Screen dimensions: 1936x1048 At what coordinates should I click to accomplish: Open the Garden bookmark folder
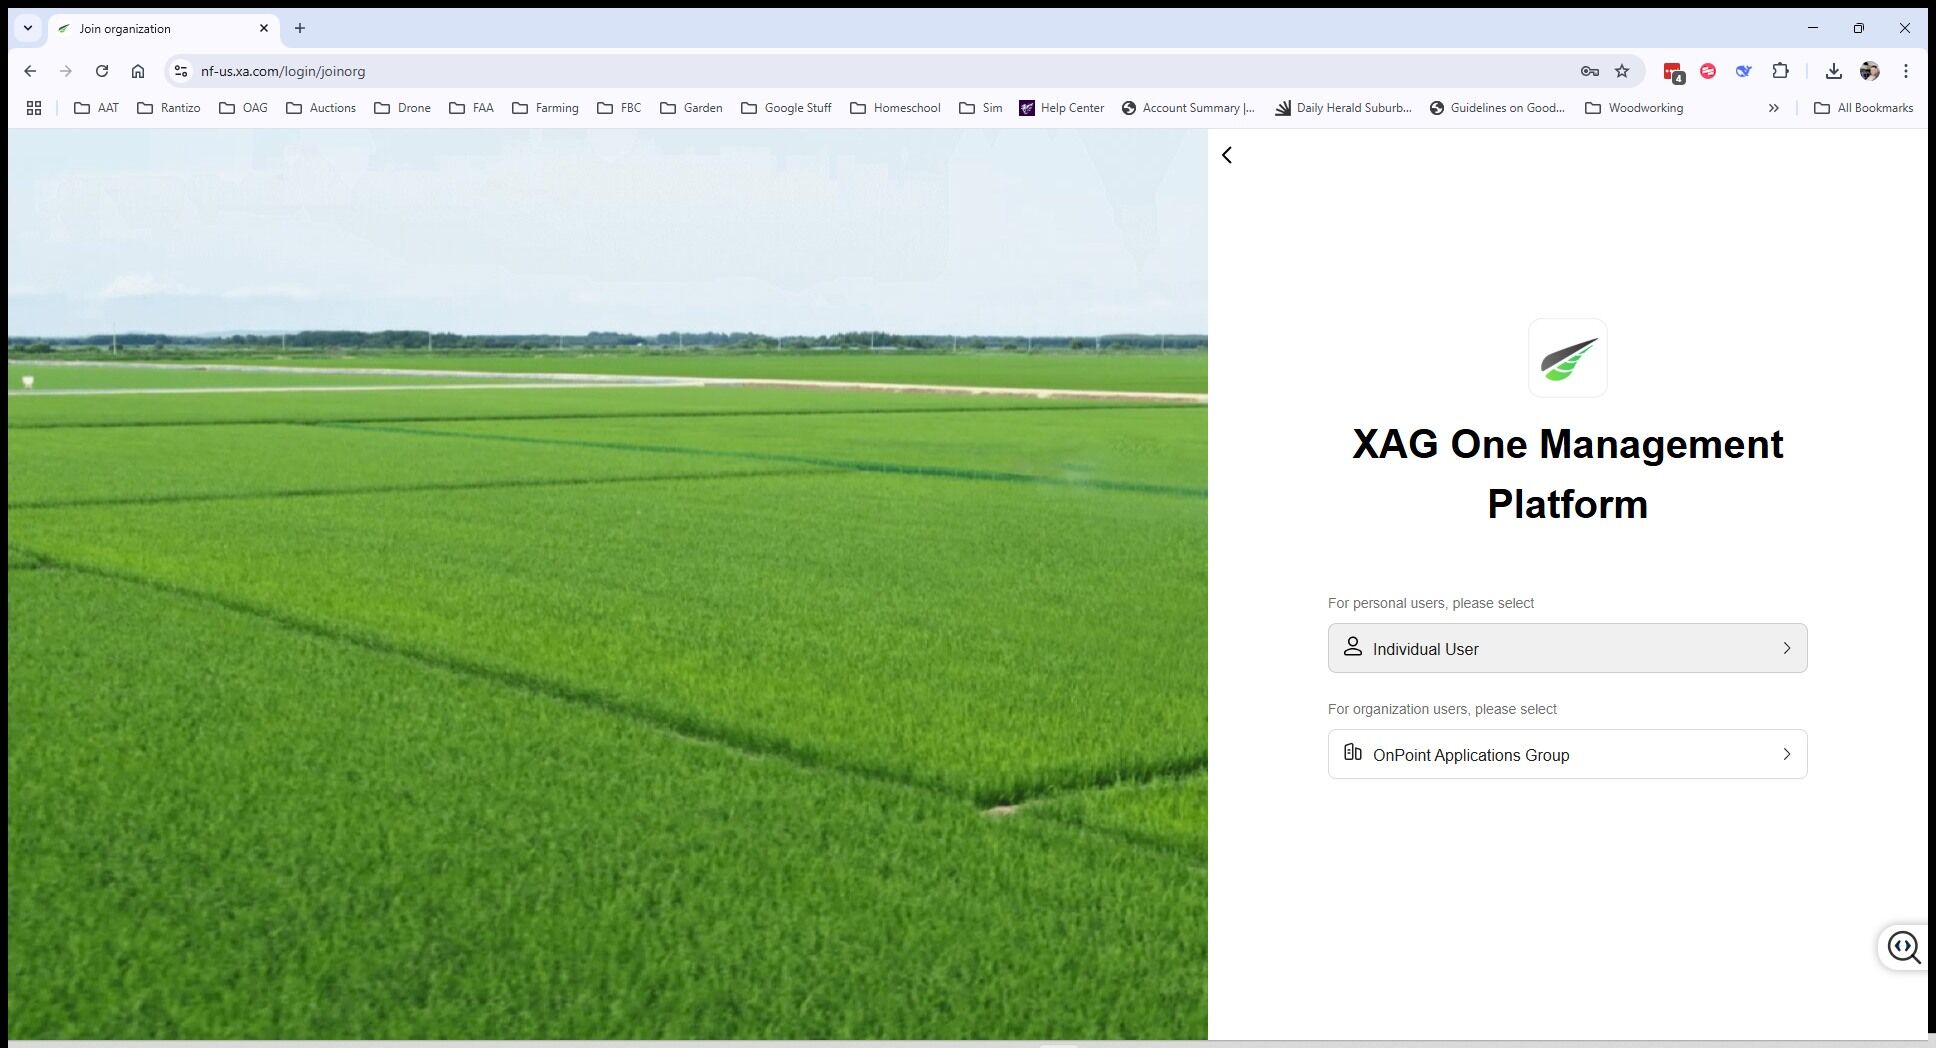[691, 108]
